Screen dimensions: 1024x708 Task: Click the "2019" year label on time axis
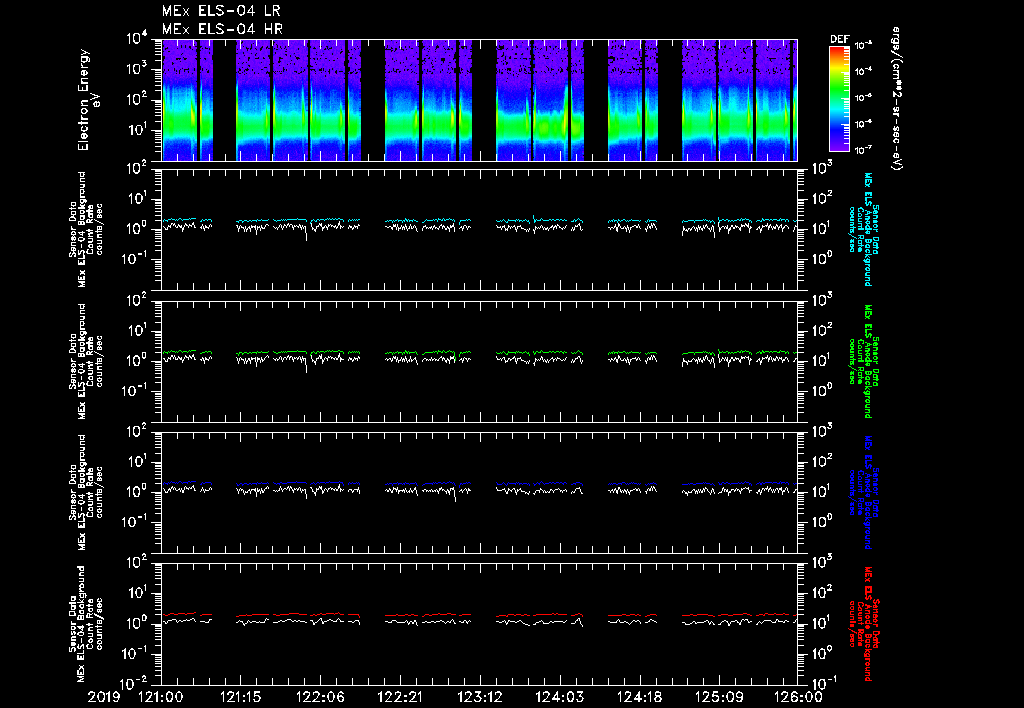pos(104,697)
